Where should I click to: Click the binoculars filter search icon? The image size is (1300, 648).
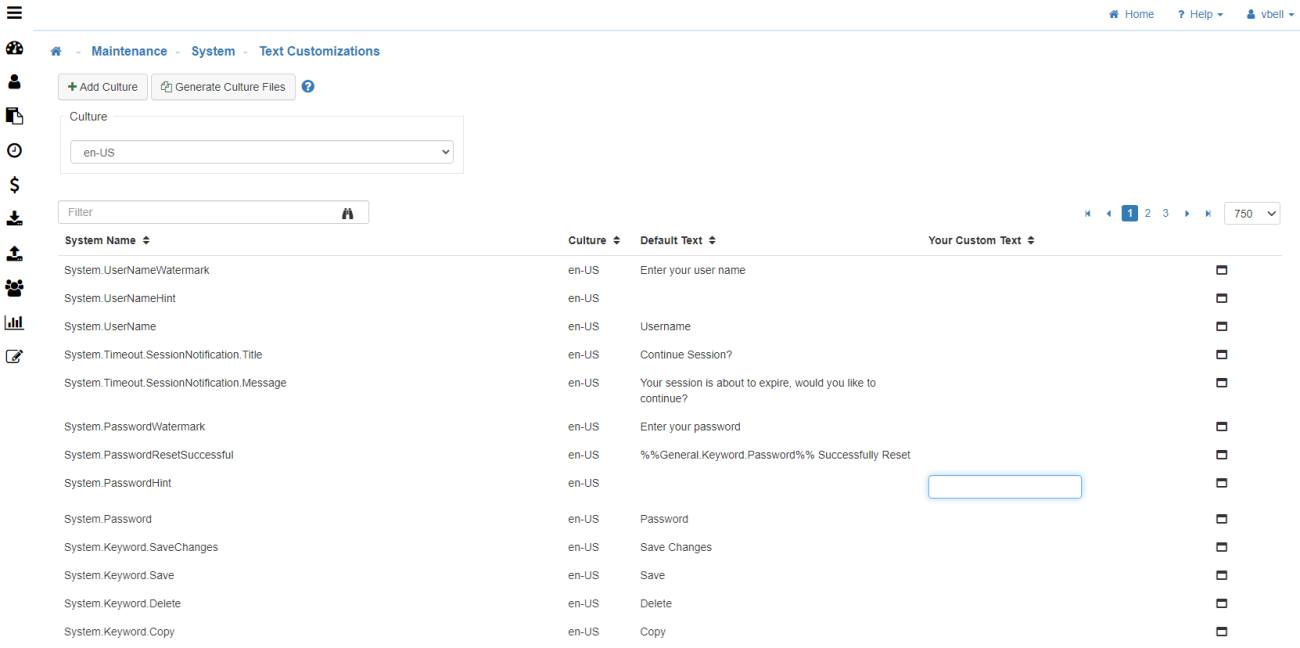pyautogui.click(x=348, y=213)
